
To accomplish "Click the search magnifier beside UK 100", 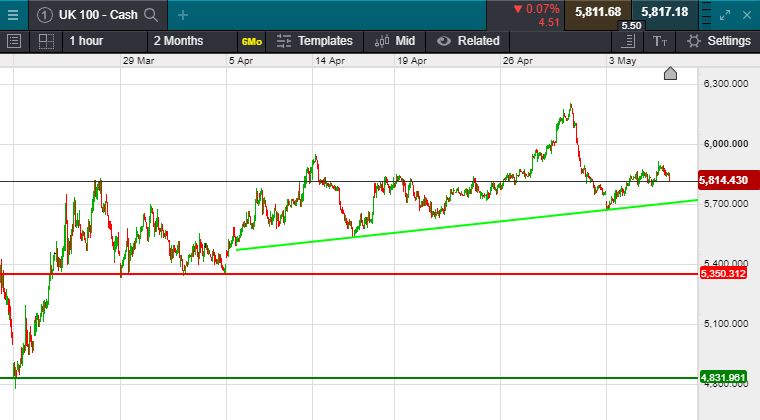I will point(150,15).
